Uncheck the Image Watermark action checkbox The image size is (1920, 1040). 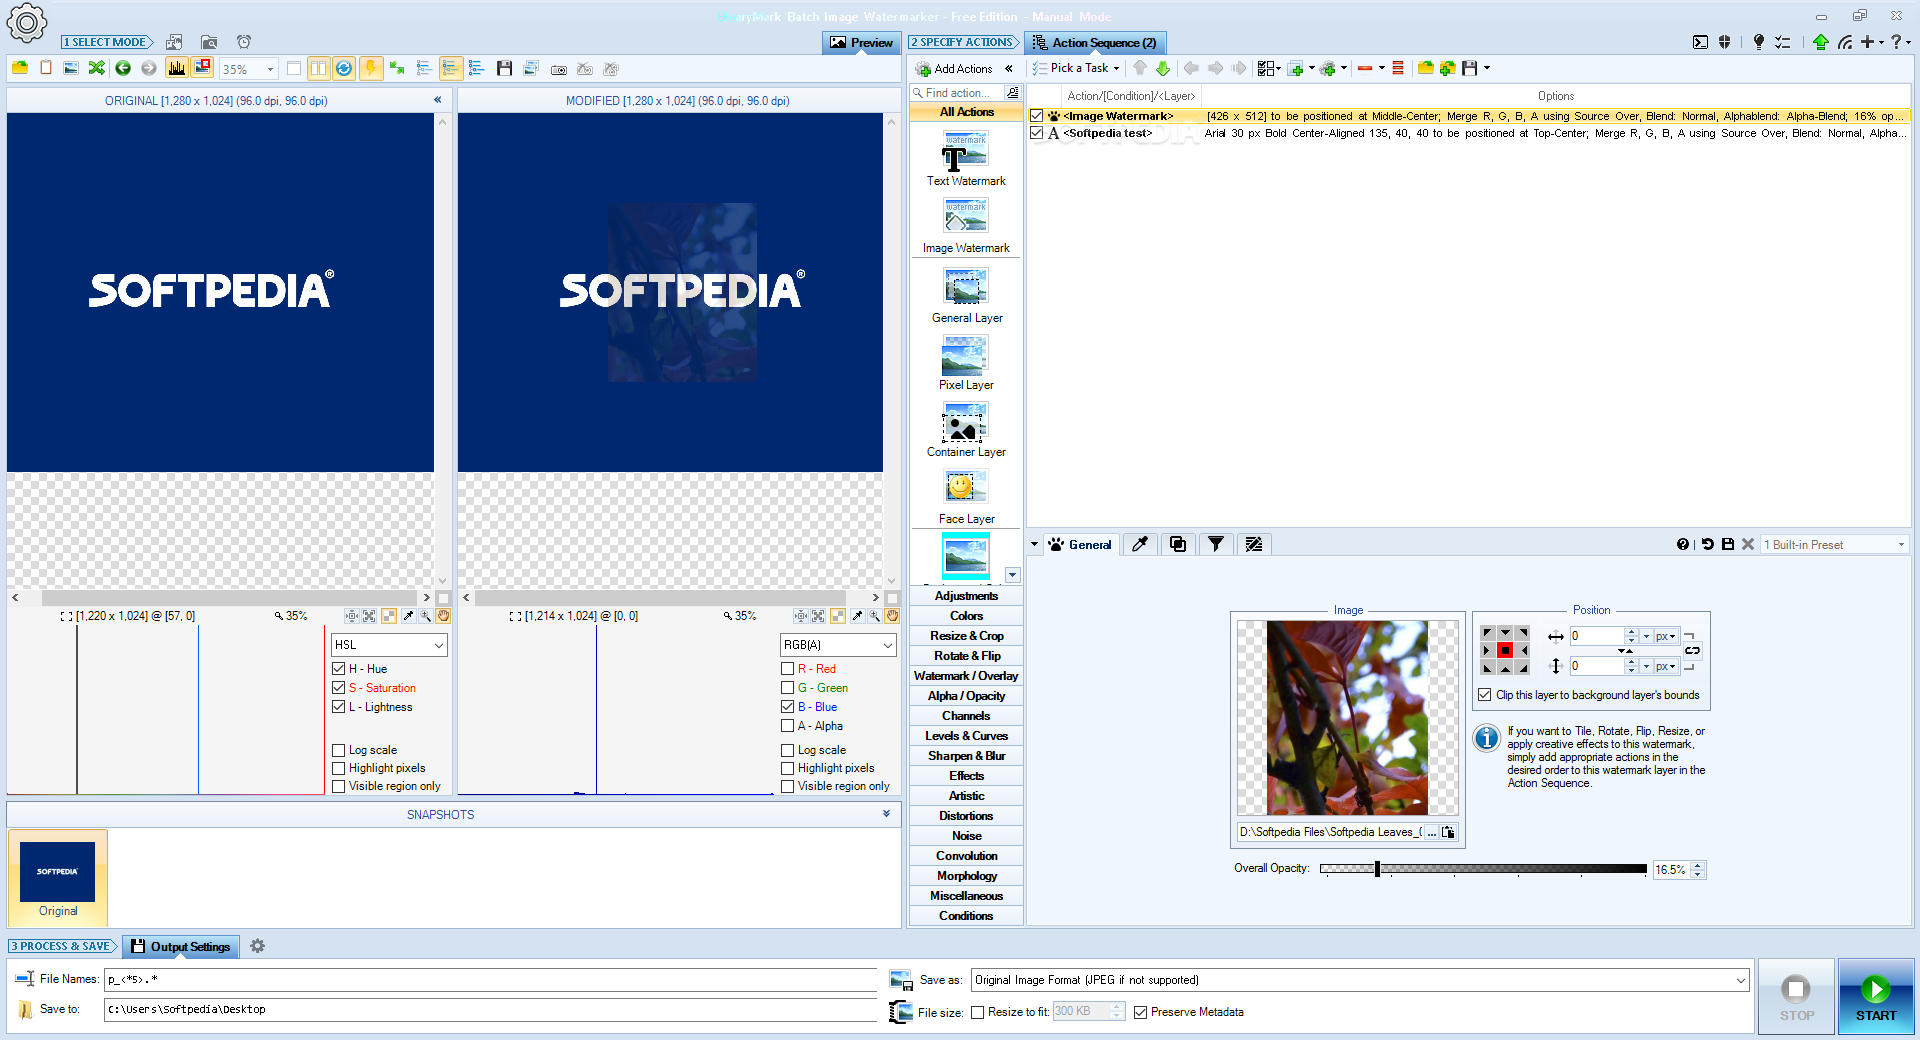click(x=1037, y=116)
